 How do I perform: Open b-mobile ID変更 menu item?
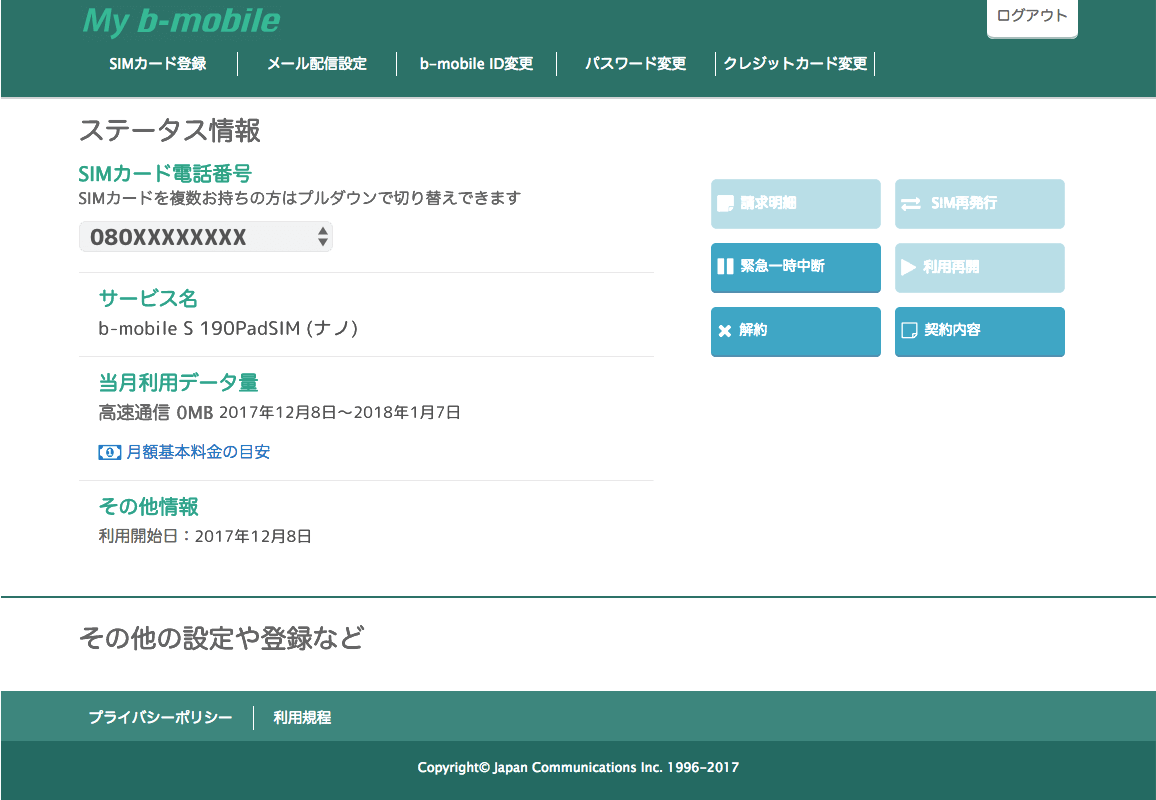(476, 63)
